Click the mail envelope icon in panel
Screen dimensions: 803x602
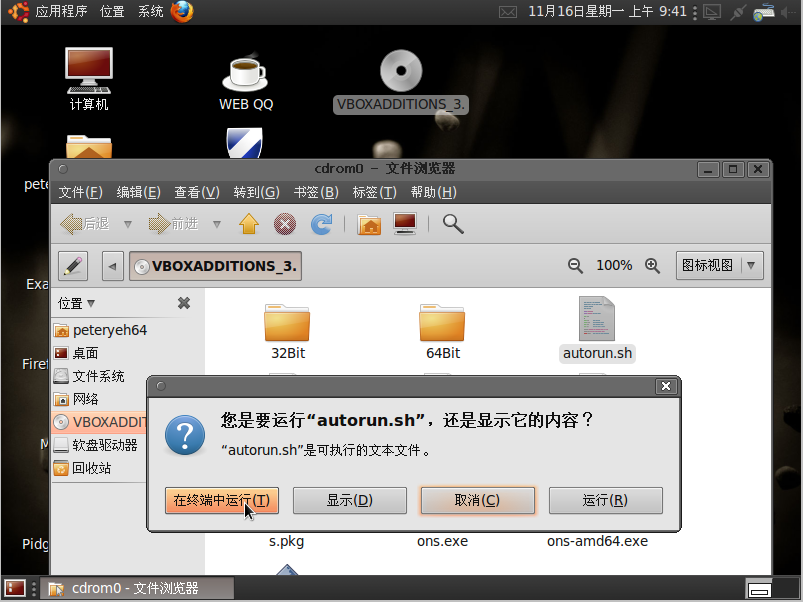tap(508, 12)
